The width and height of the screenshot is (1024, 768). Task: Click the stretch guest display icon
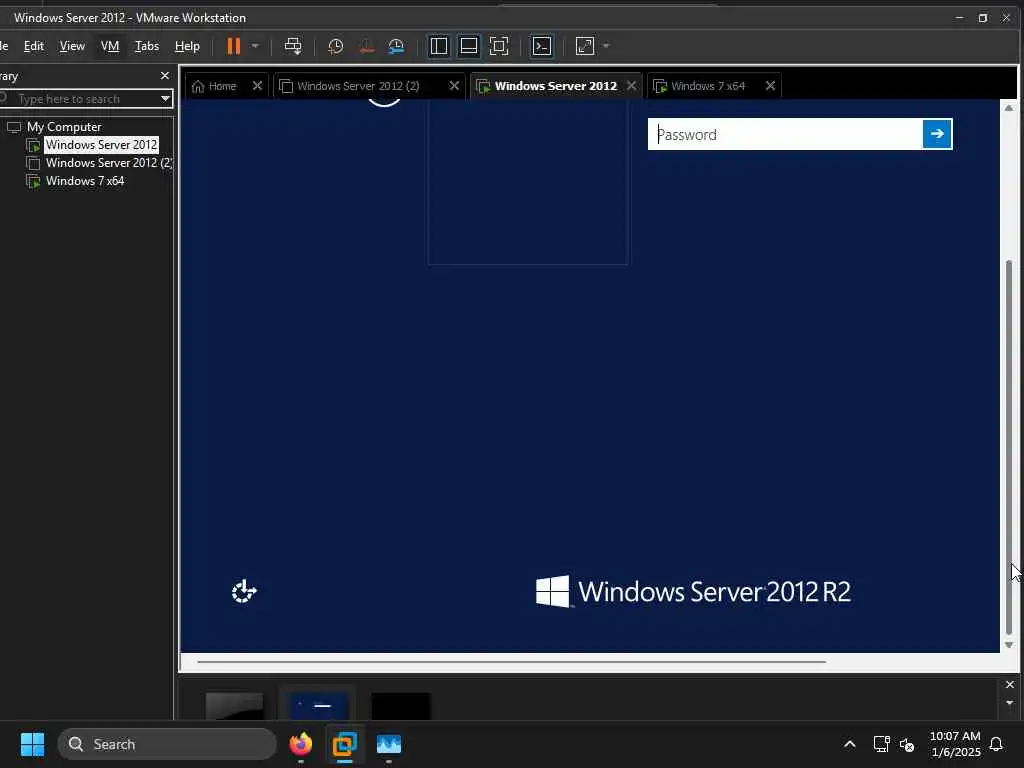(585, 46)
